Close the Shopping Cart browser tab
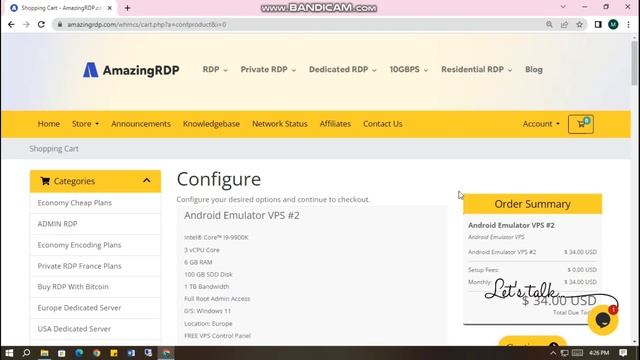The height and width of the screenshot is (360, 640). (110, 8)
